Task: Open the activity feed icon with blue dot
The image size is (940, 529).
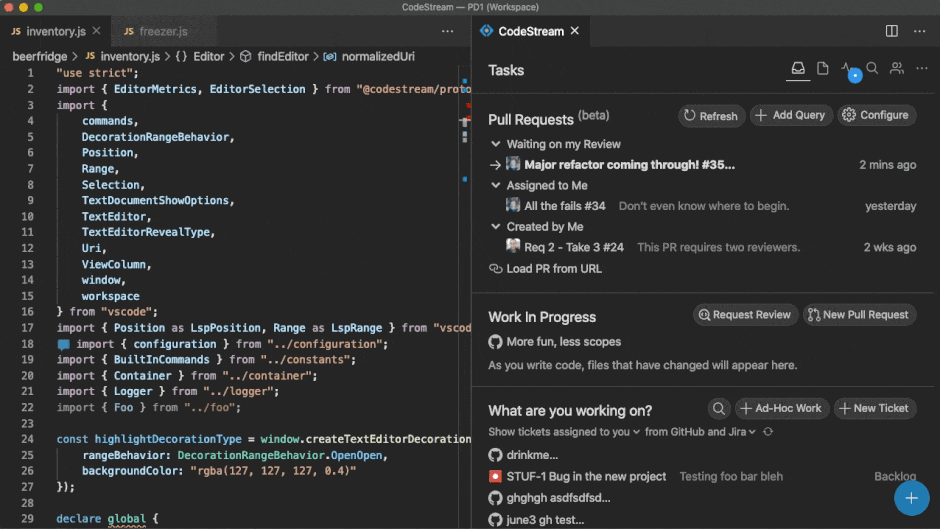Action: coord(849,70)
